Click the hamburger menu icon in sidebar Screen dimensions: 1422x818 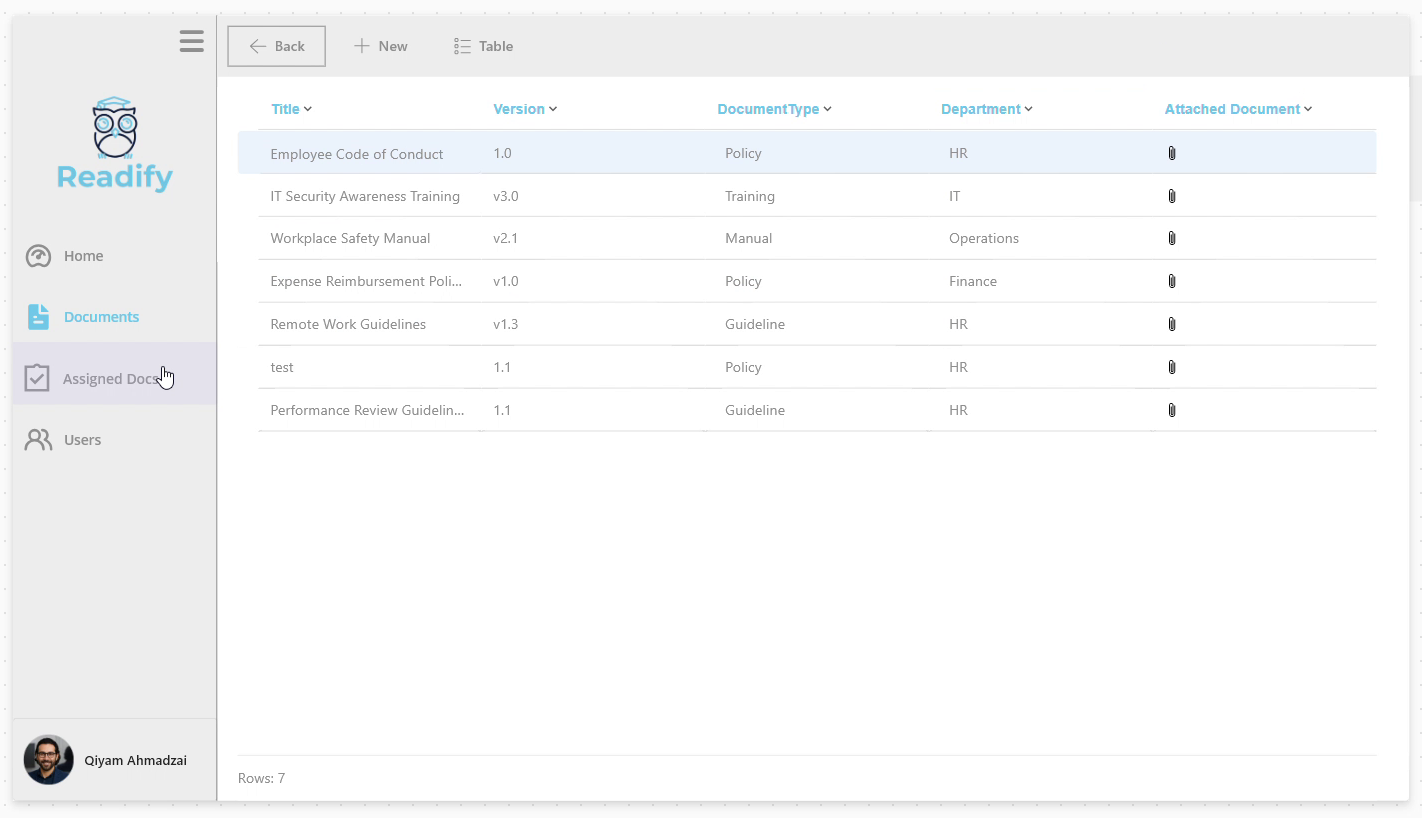click(x=192, y=41)
